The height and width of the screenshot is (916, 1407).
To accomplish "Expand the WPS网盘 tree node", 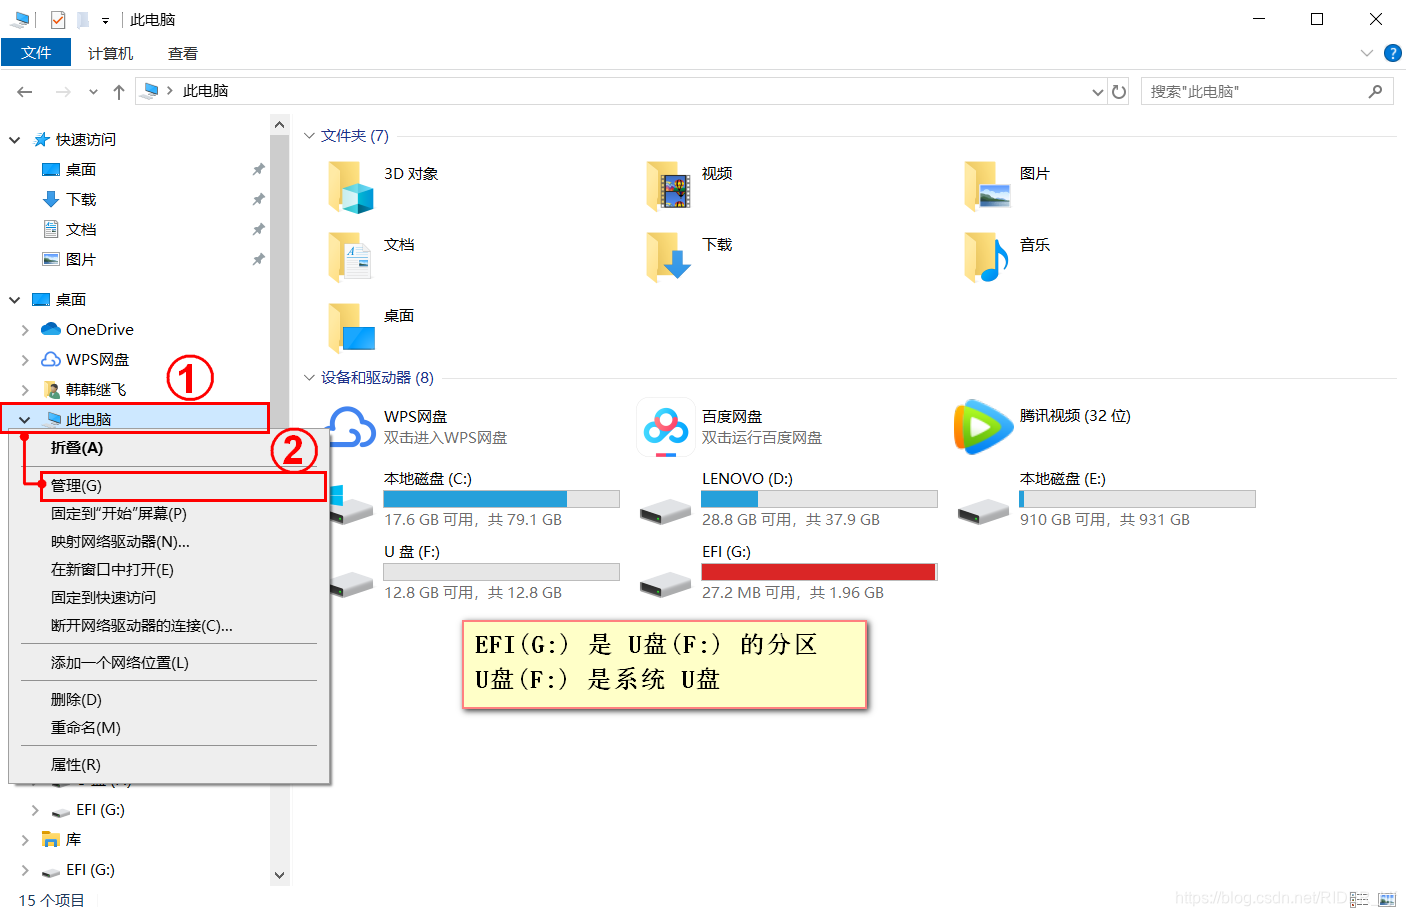I will (25, 360).
